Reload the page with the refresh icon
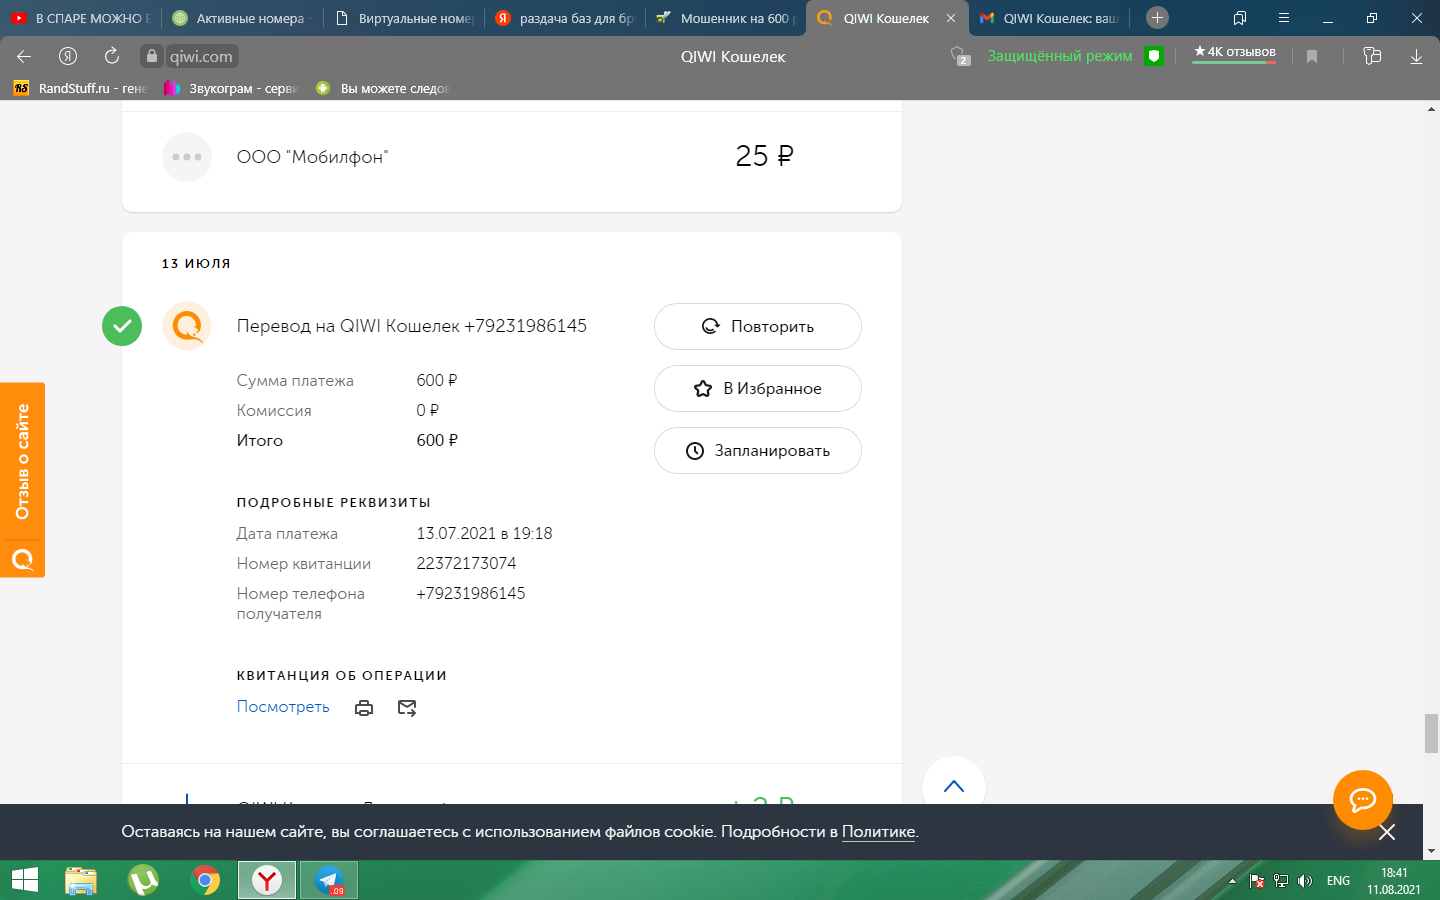This screenshot has width=1440, height=900. point(112,57)
